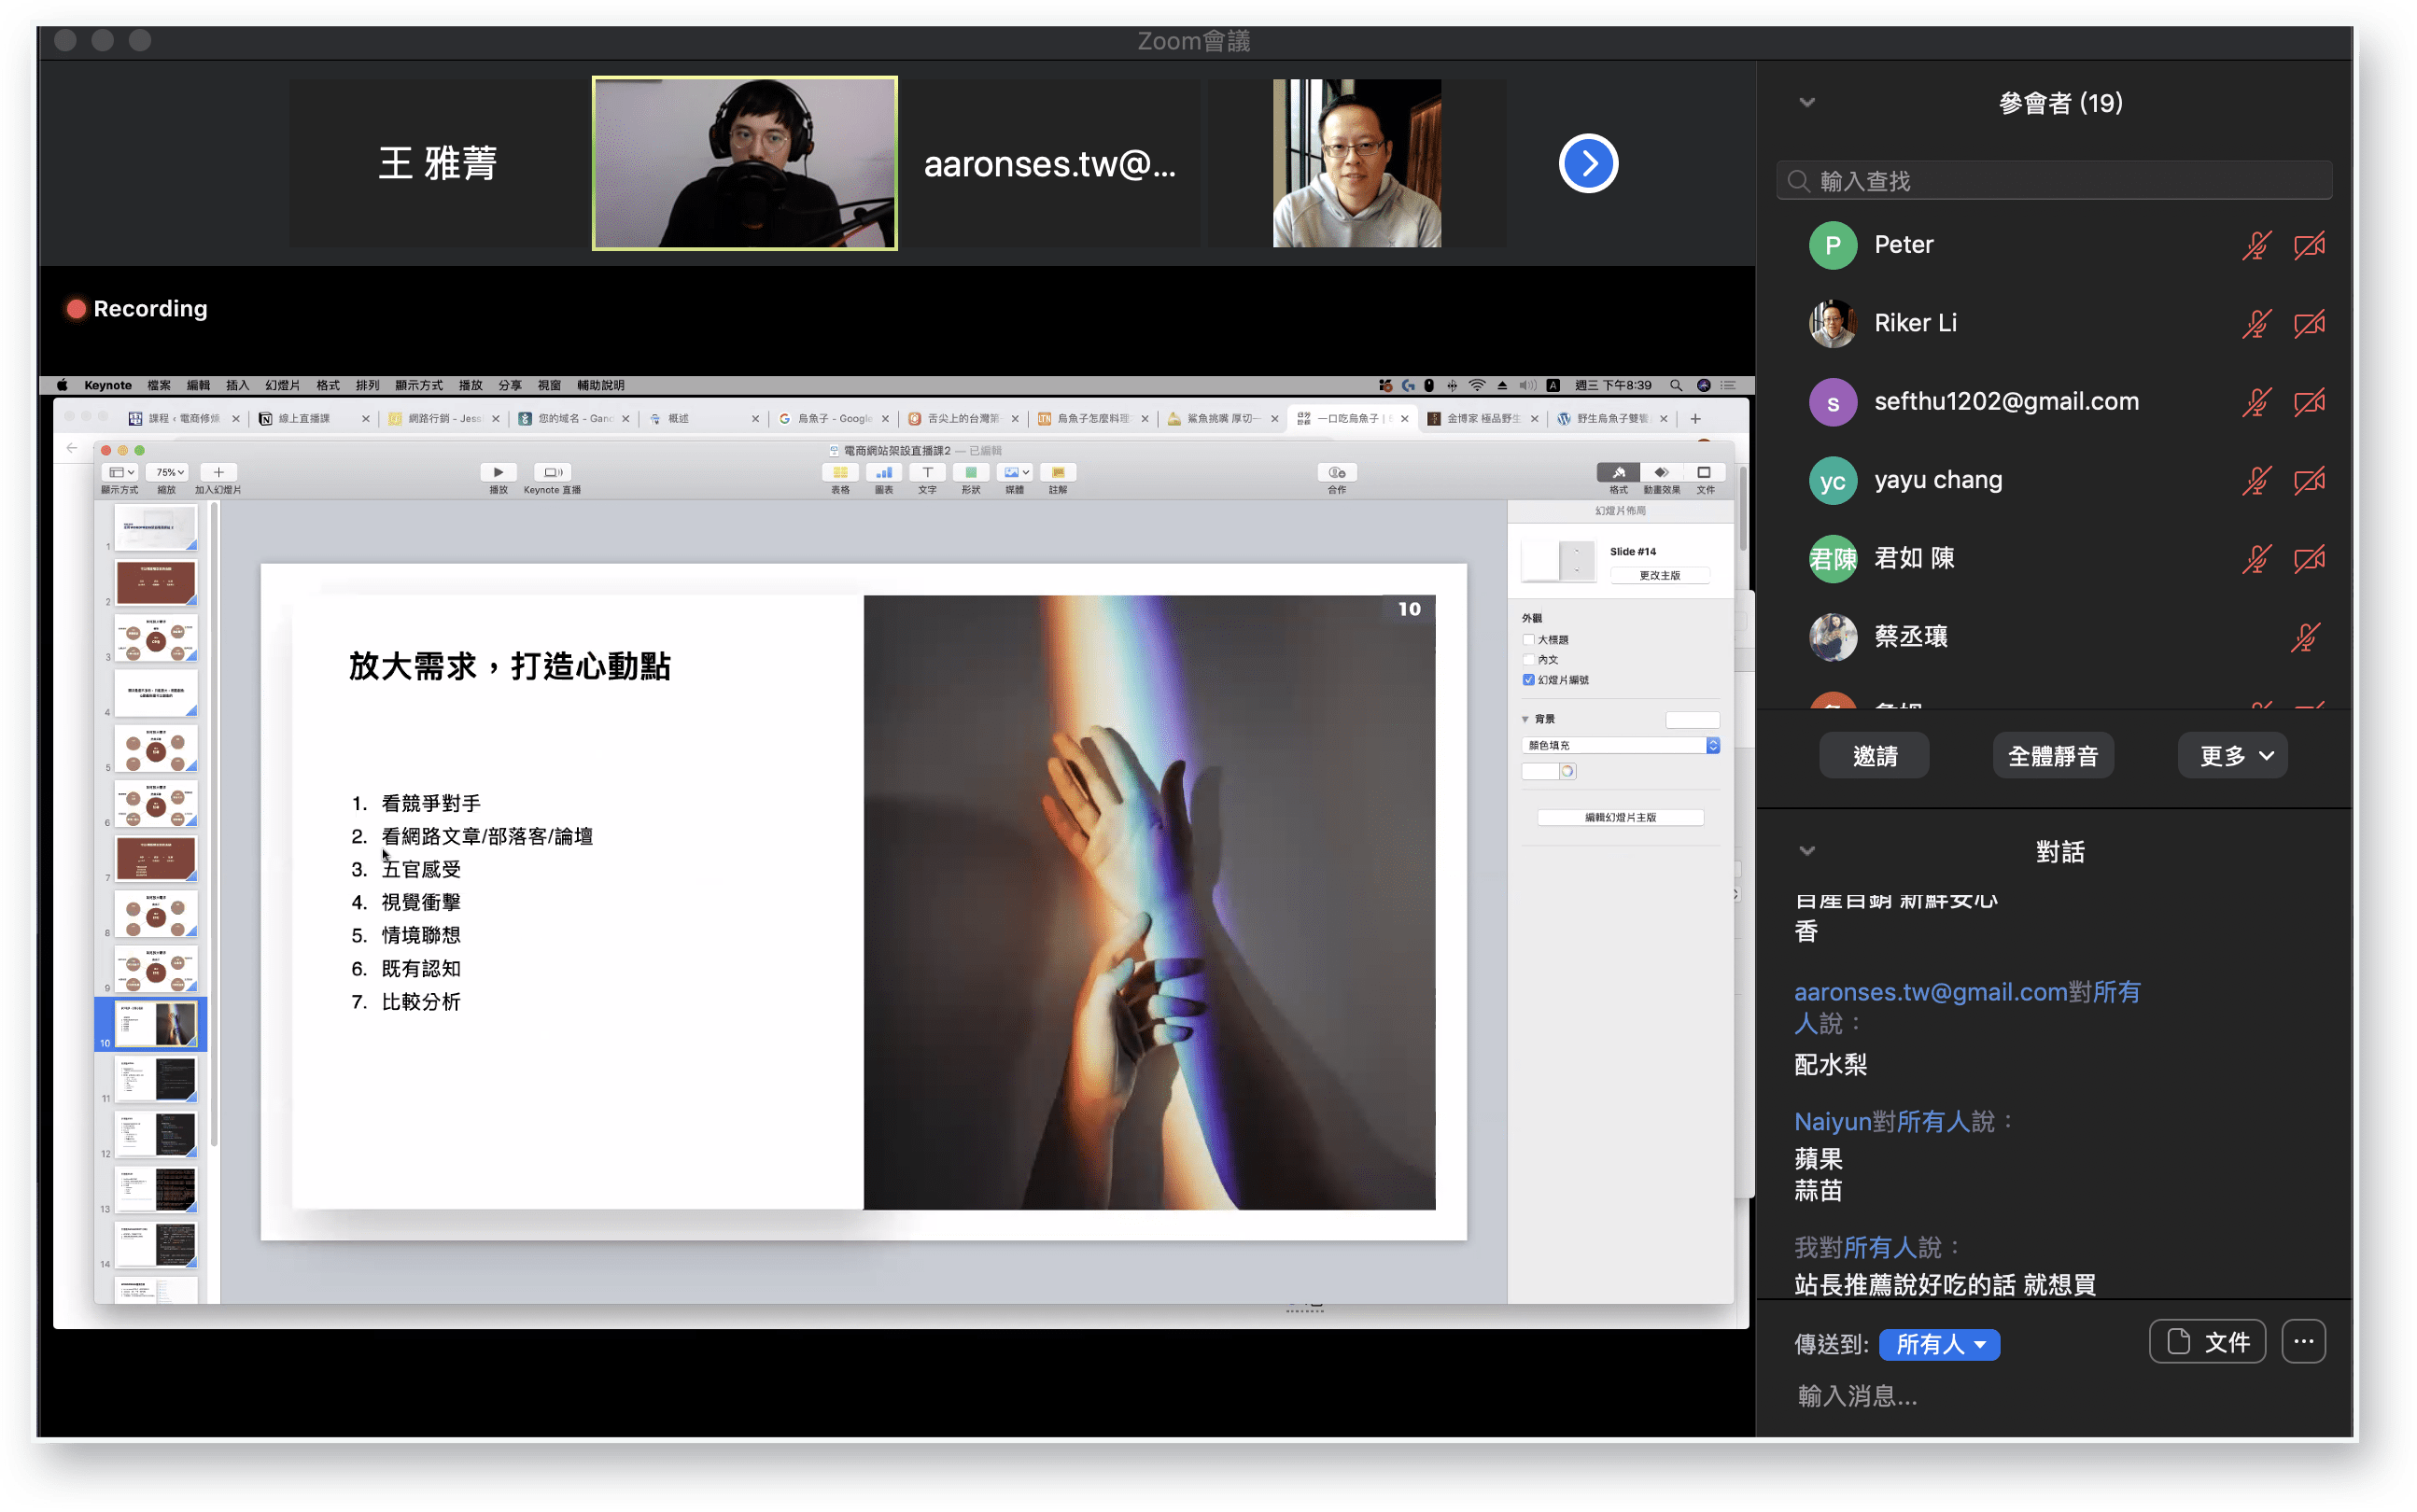Click the camera-off icon for sefthu1202@gmail.com
The image size is (2417, 1512).
pos(2308,402)
